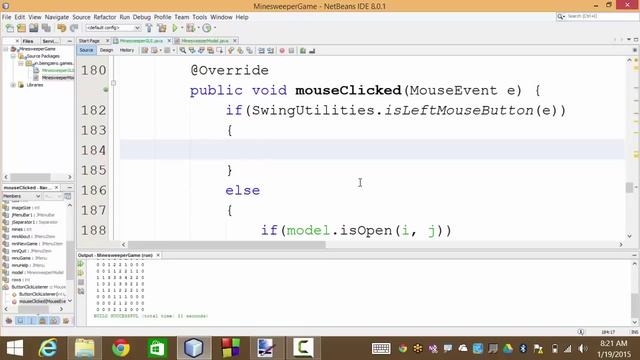Open the editor documents list dropdown arrow

629,40
